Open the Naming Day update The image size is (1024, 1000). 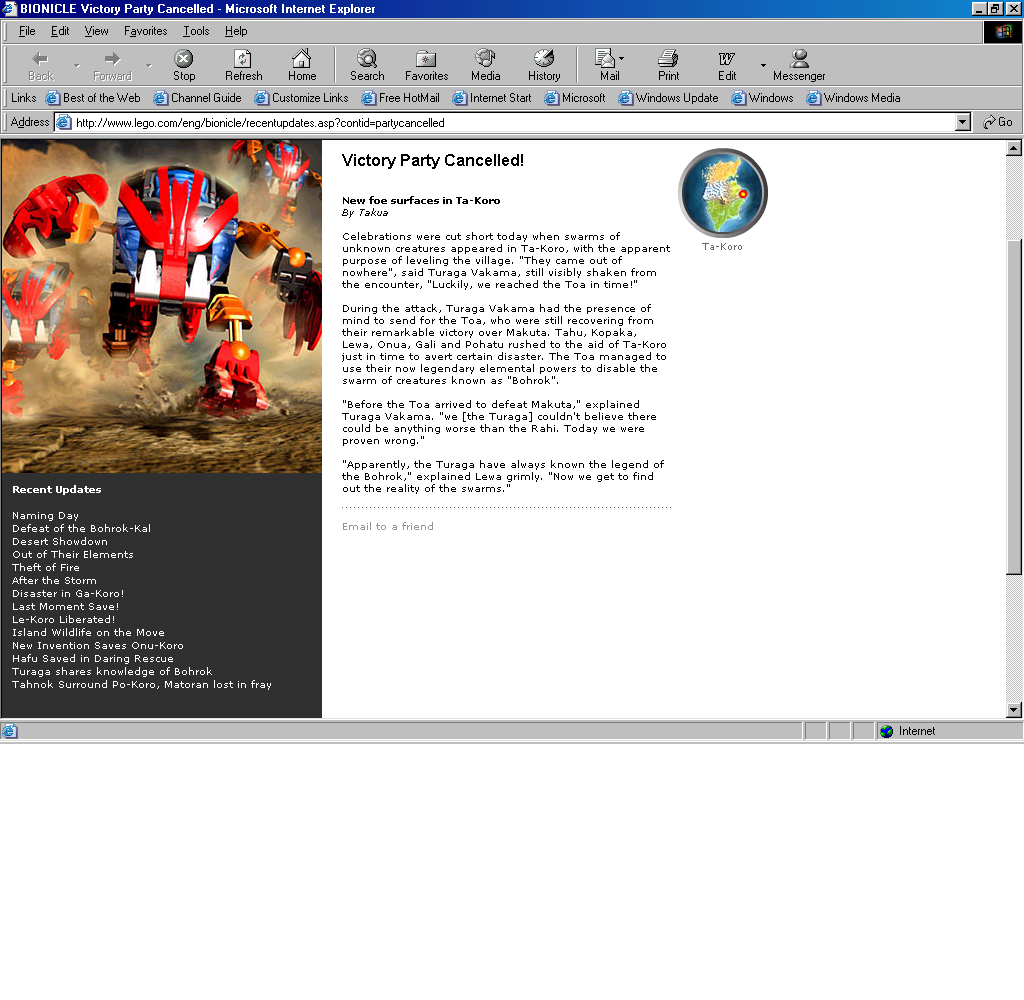[45, 515]
